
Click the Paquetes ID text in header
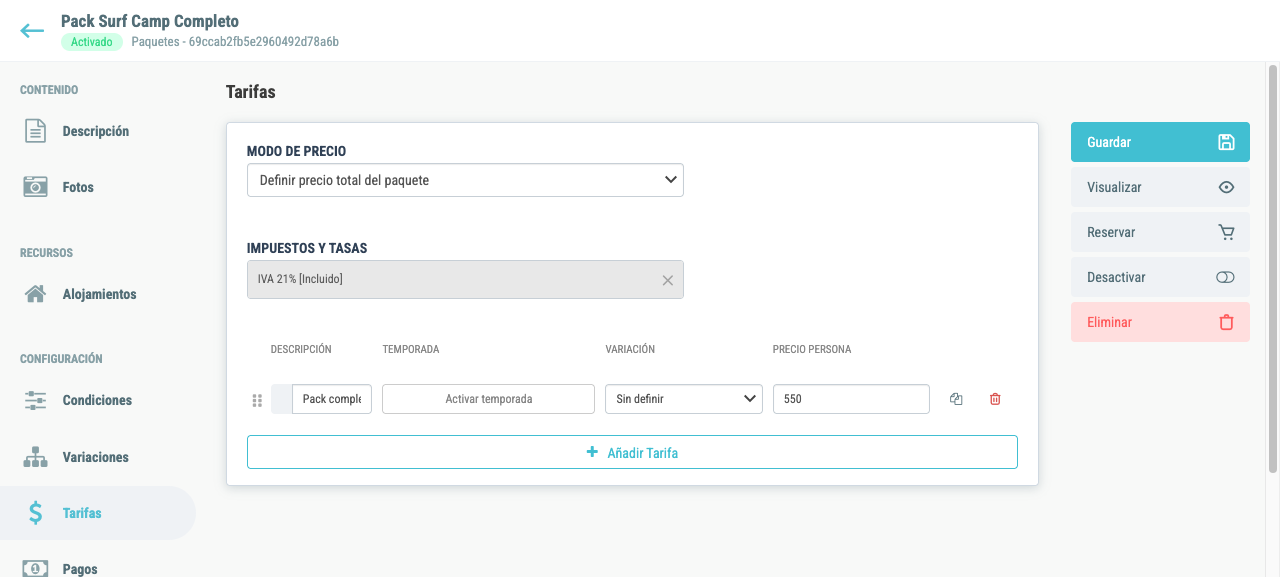click(x=235, y=42)
